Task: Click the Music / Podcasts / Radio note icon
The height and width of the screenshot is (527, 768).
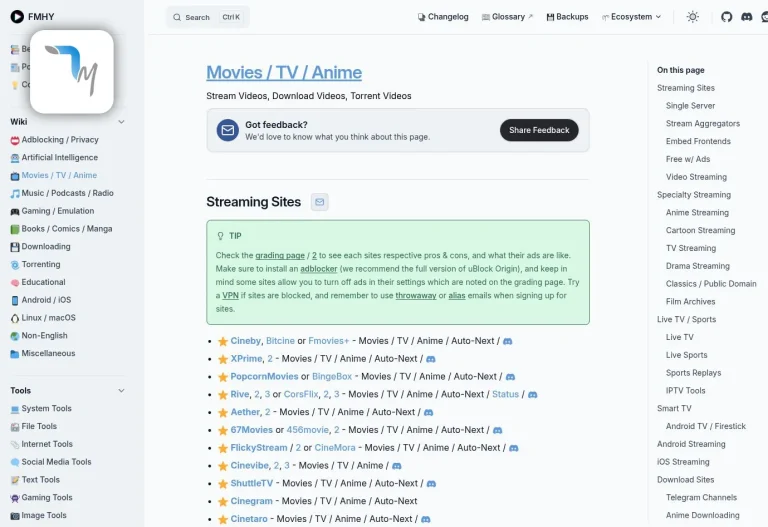Action: [15, 193]
